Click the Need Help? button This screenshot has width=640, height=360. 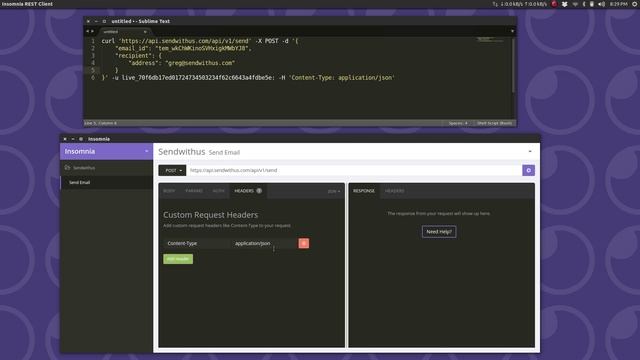(x=439, y=232)
